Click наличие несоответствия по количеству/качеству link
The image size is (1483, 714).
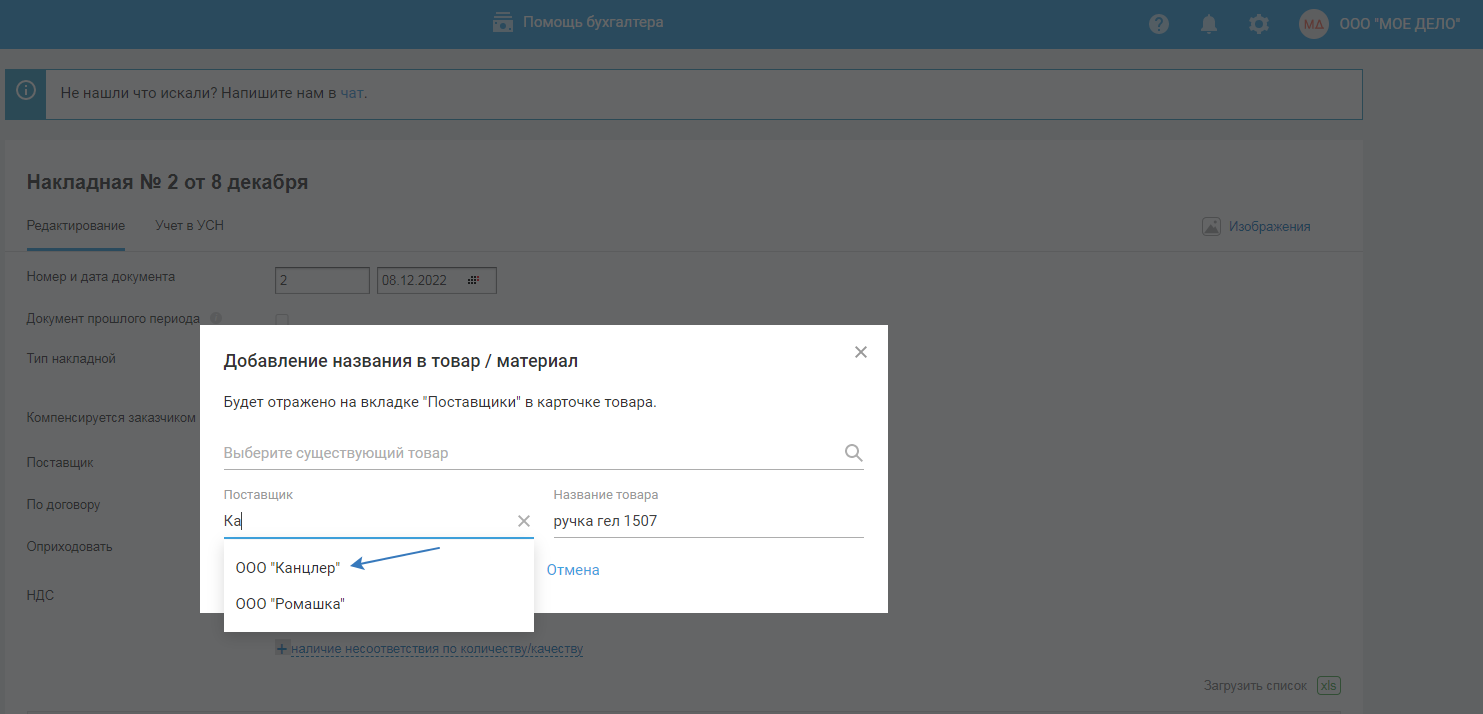pos(437,649)
